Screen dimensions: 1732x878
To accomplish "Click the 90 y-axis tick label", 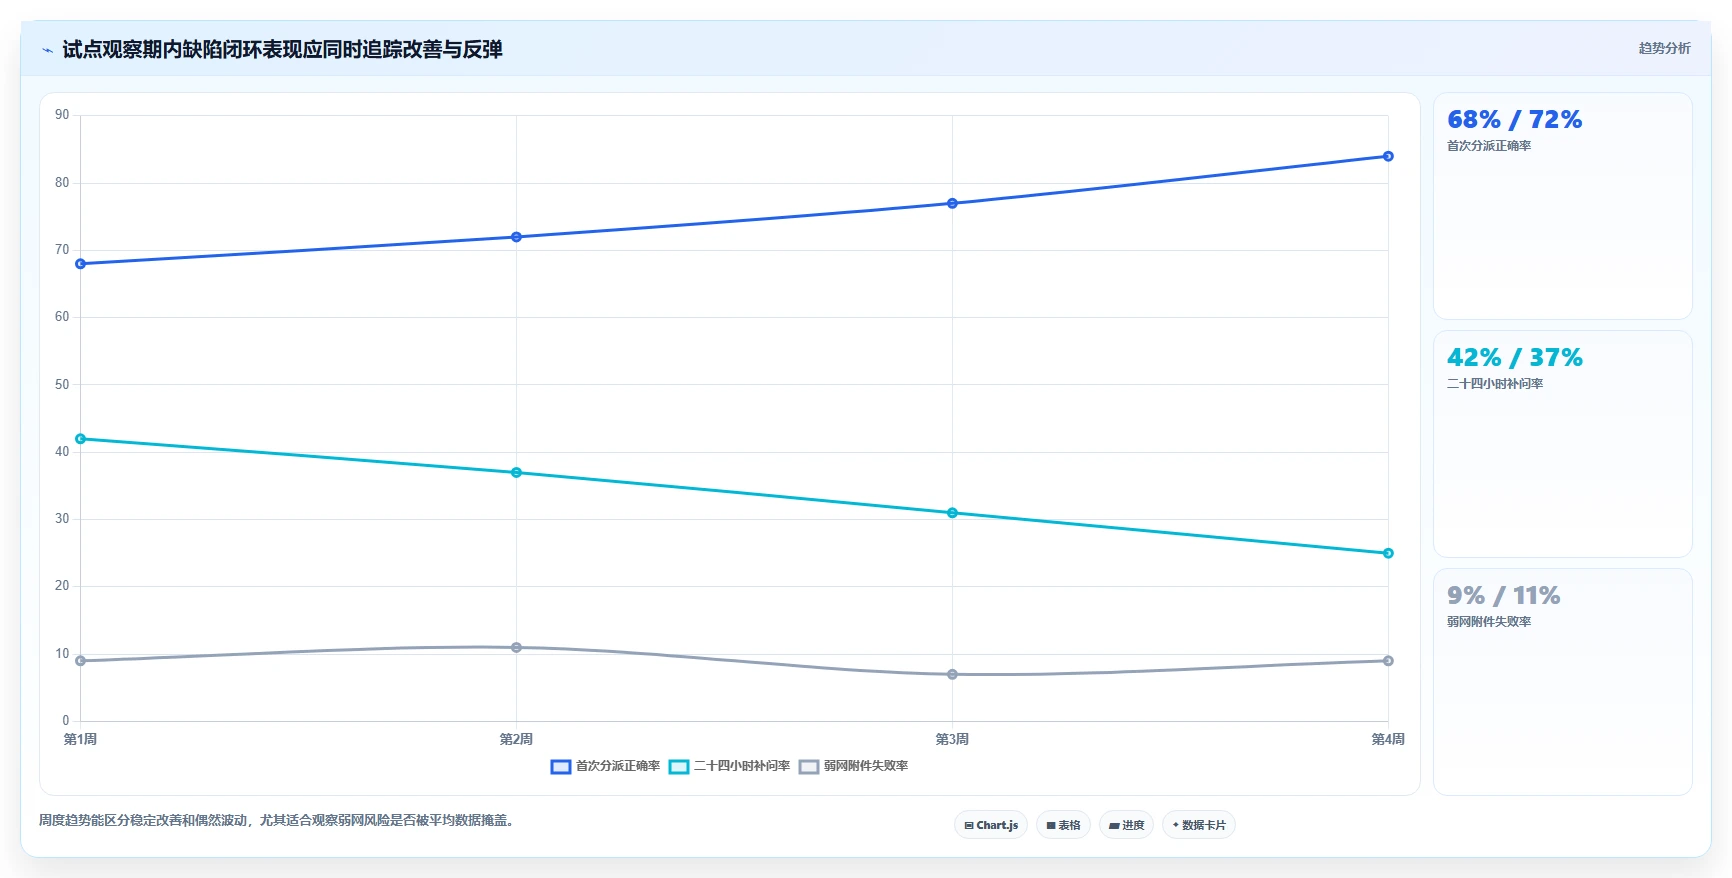I will pos(62,115).
